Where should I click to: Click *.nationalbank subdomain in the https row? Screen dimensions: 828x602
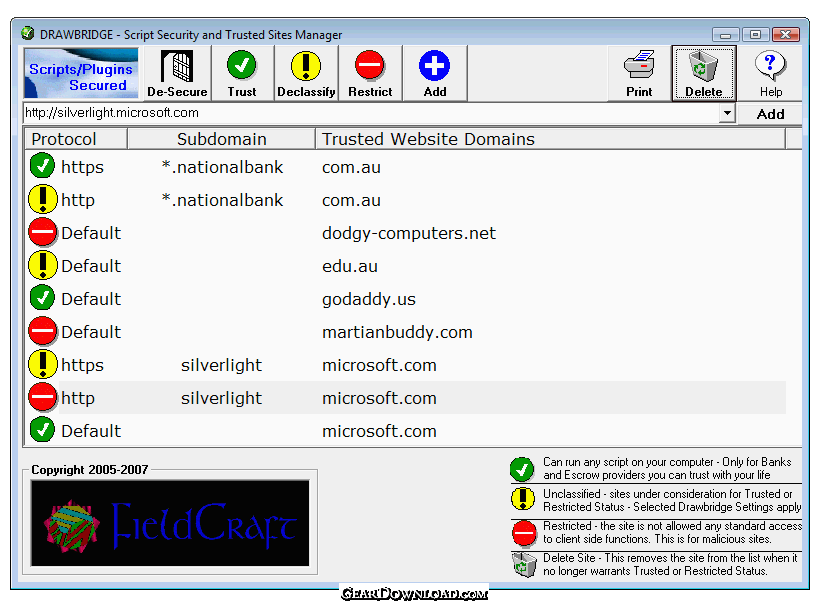click(x=222, y=167)
